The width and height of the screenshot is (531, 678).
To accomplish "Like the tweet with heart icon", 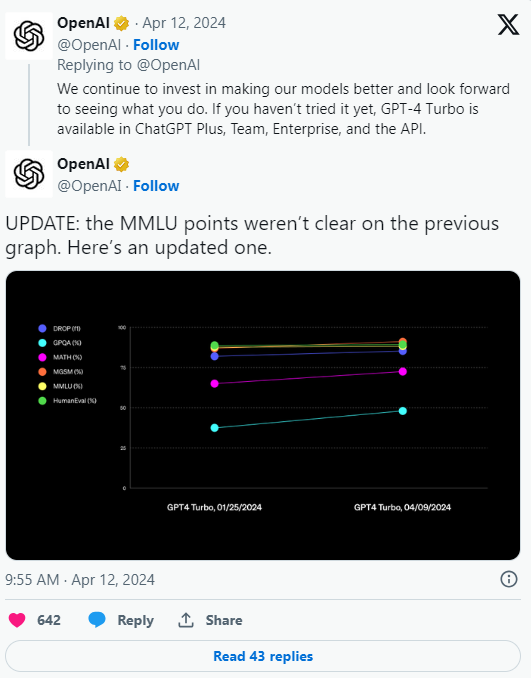I will click(x=17, y=620).
